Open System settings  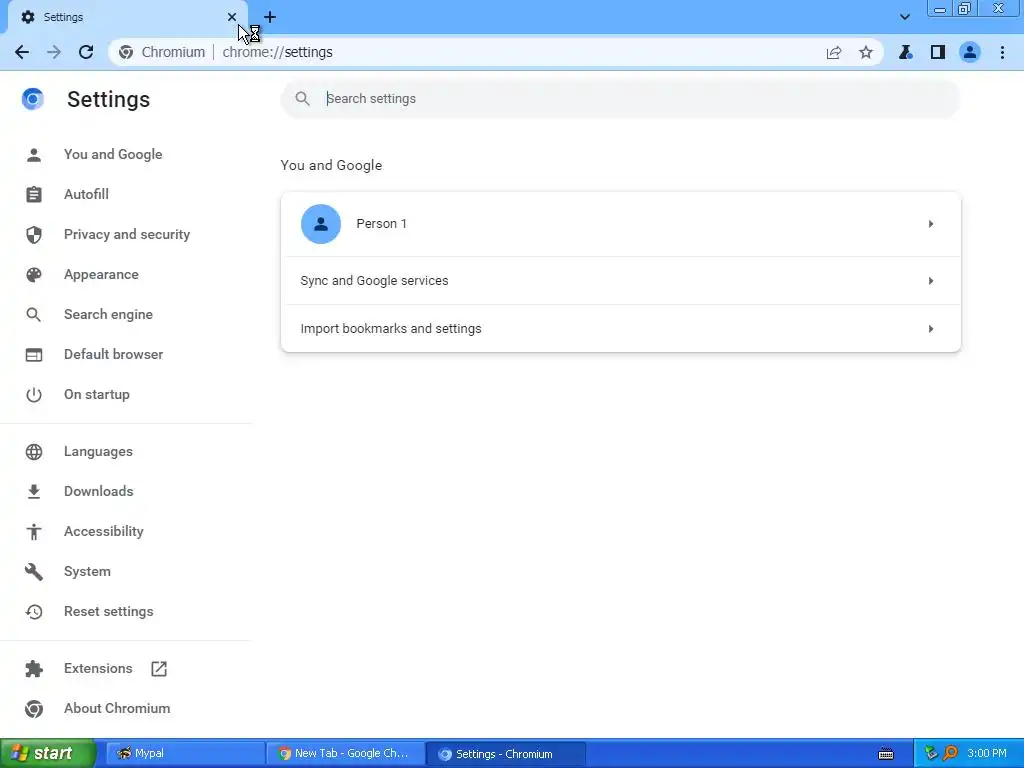click(87, 571)
